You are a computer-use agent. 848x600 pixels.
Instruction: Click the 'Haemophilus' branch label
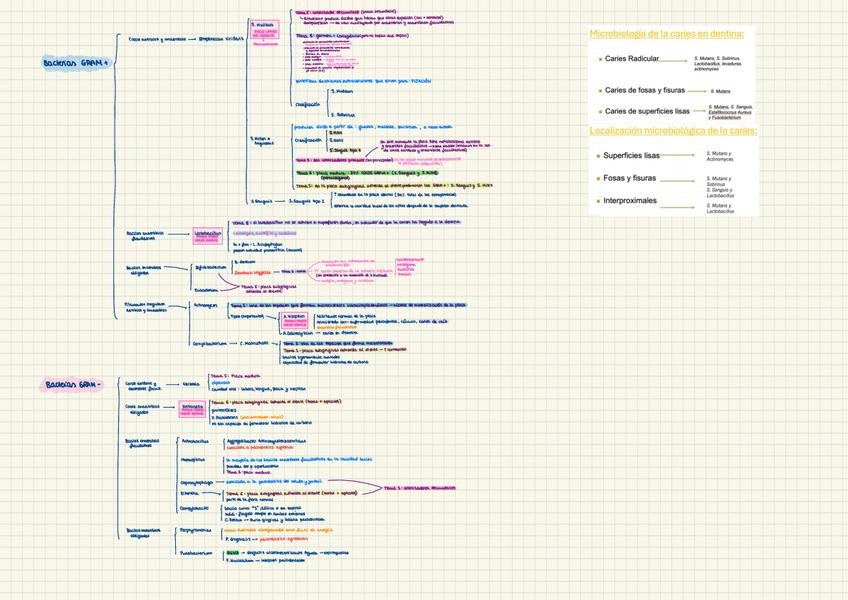[193, 460]
